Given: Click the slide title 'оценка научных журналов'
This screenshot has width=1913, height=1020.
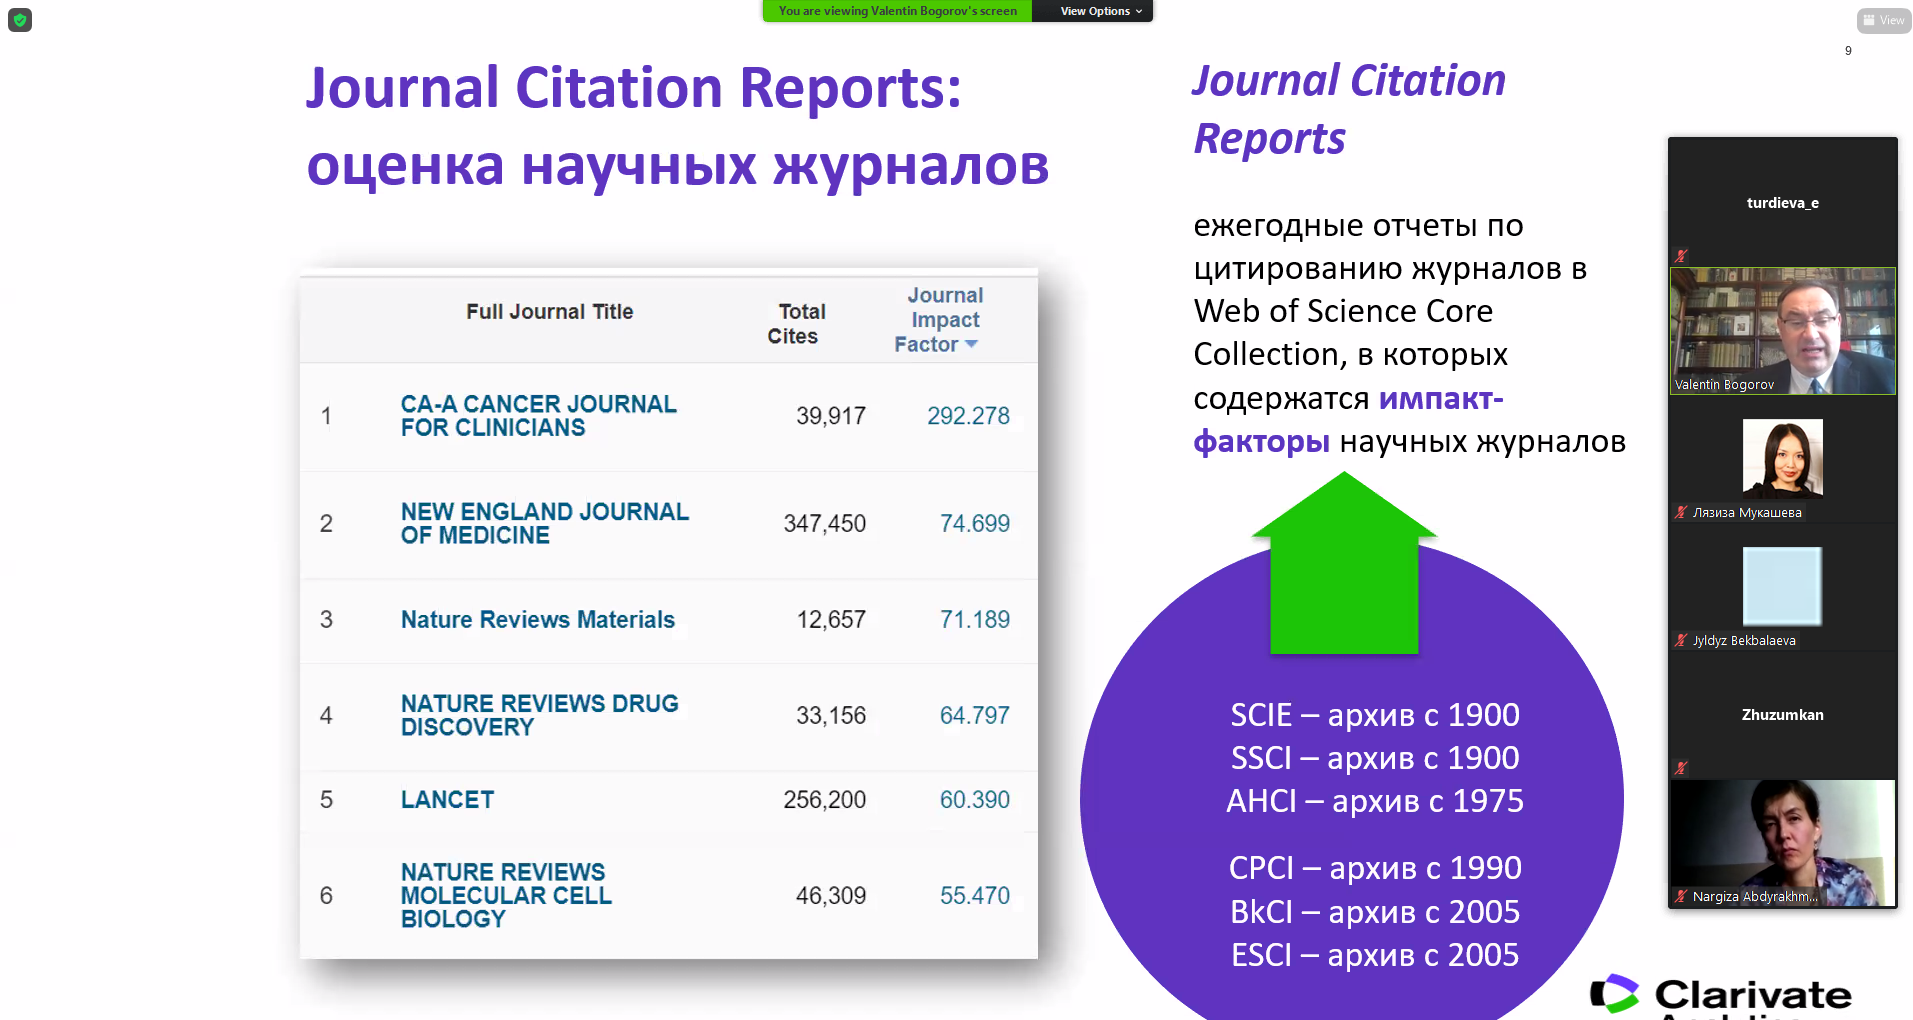Looking at the screenshot, I should click(x=678, y=166).
